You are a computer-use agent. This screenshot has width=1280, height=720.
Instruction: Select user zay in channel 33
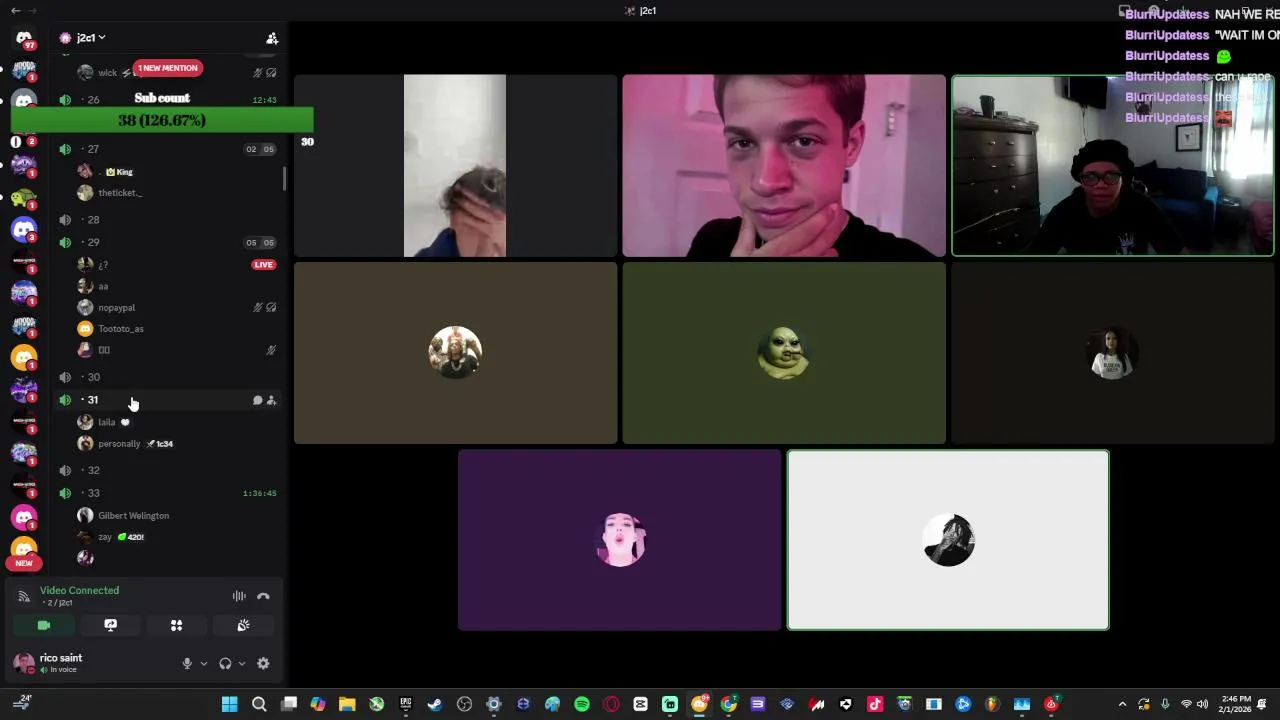105,537
